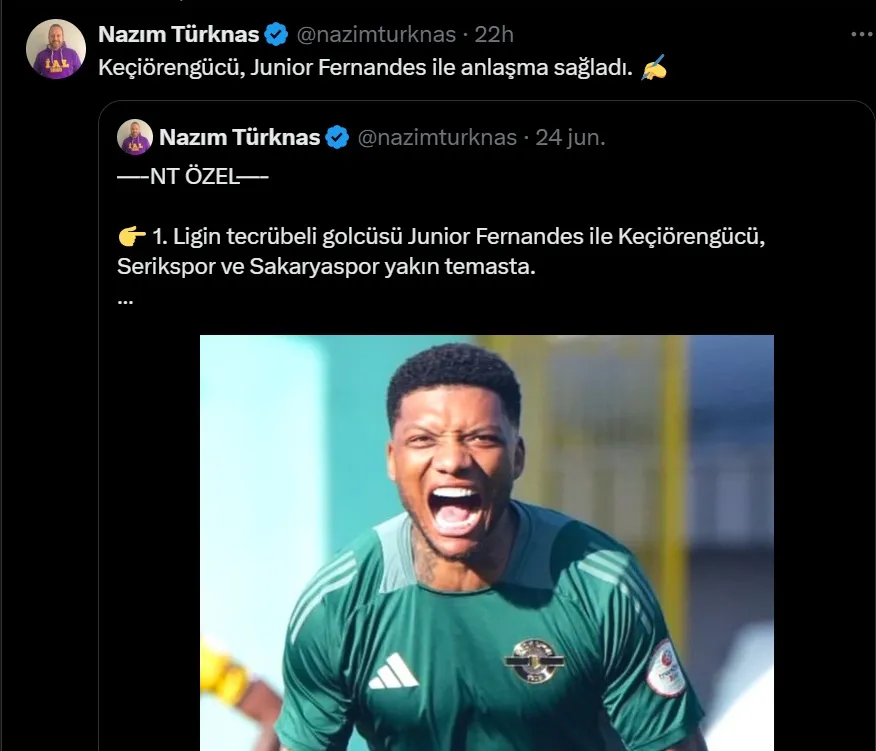Open the quoted tweet's 24 jun. date
Viewport: 876px width, 751px height.
(570, 137)
